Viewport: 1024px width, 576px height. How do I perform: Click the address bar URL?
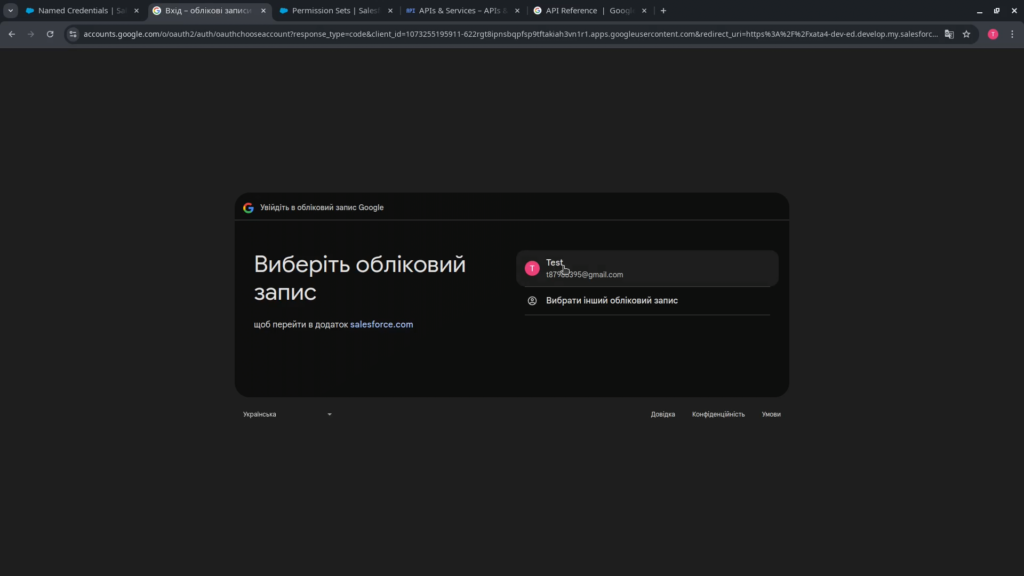510,34
